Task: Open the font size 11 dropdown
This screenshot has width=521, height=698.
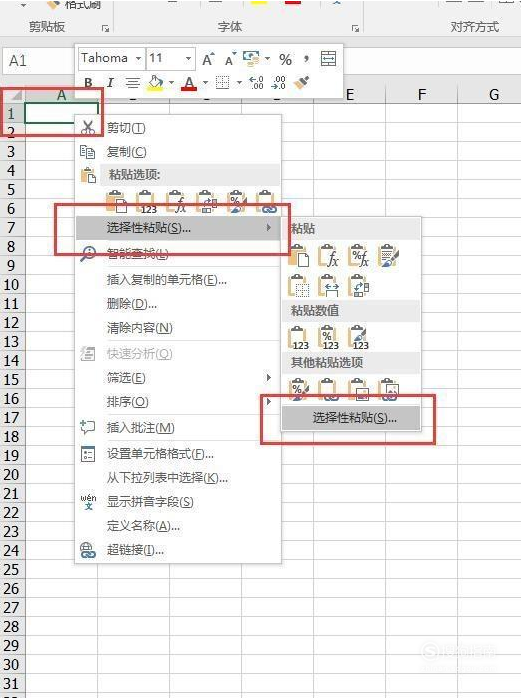Action: (x=188, y=58)
